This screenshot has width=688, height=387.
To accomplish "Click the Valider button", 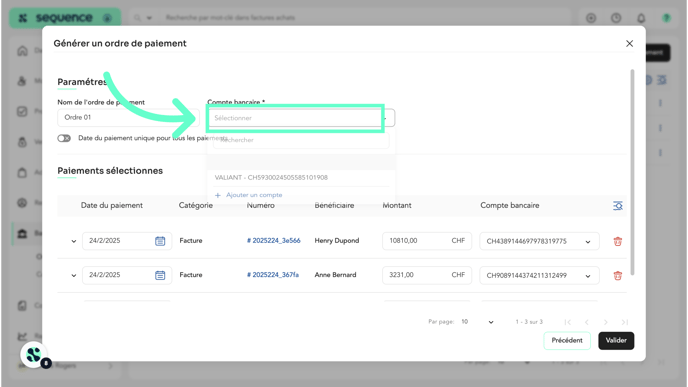I will pos(616,340).
